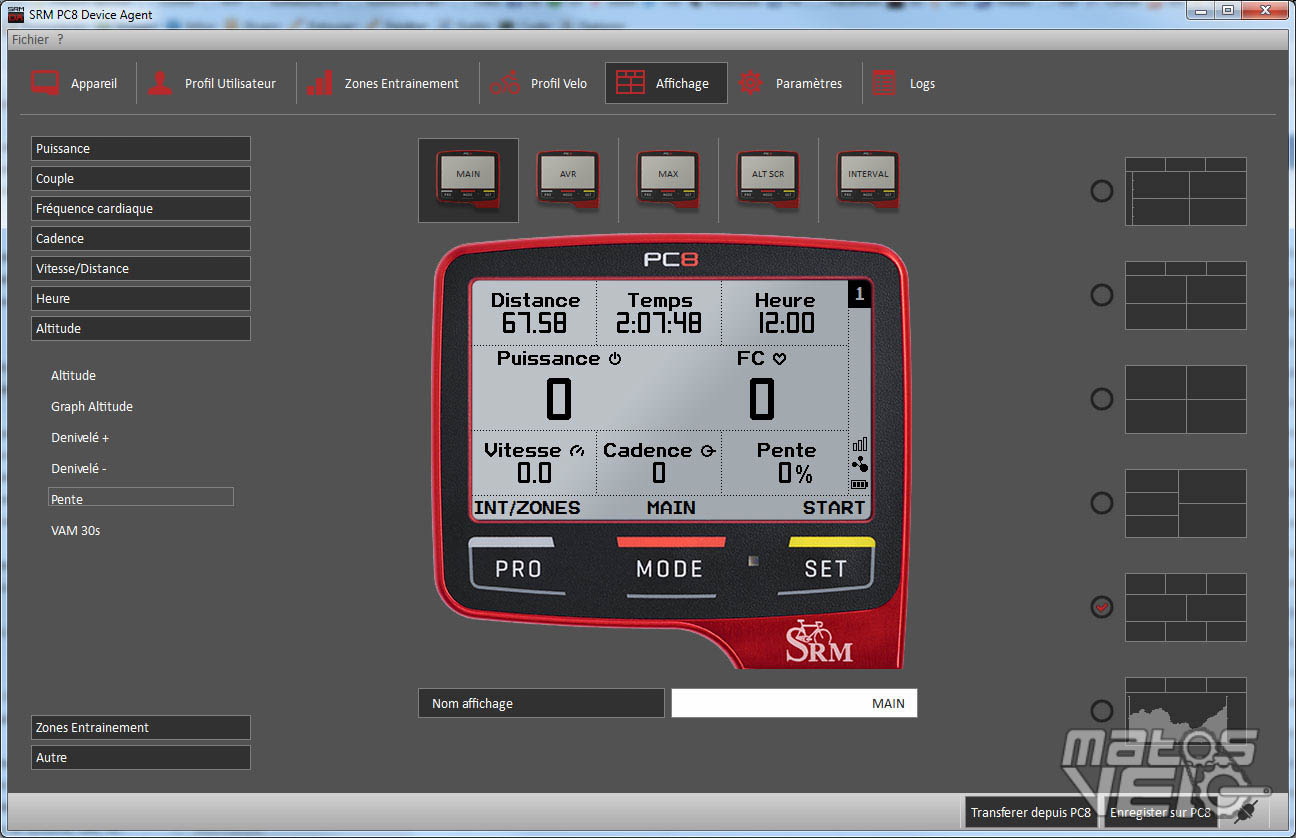Click the Vitesse cell on PC8 screen
The height and width of the screenshot is (838, 1296).
pyautogui.click(x=534, y=463)
